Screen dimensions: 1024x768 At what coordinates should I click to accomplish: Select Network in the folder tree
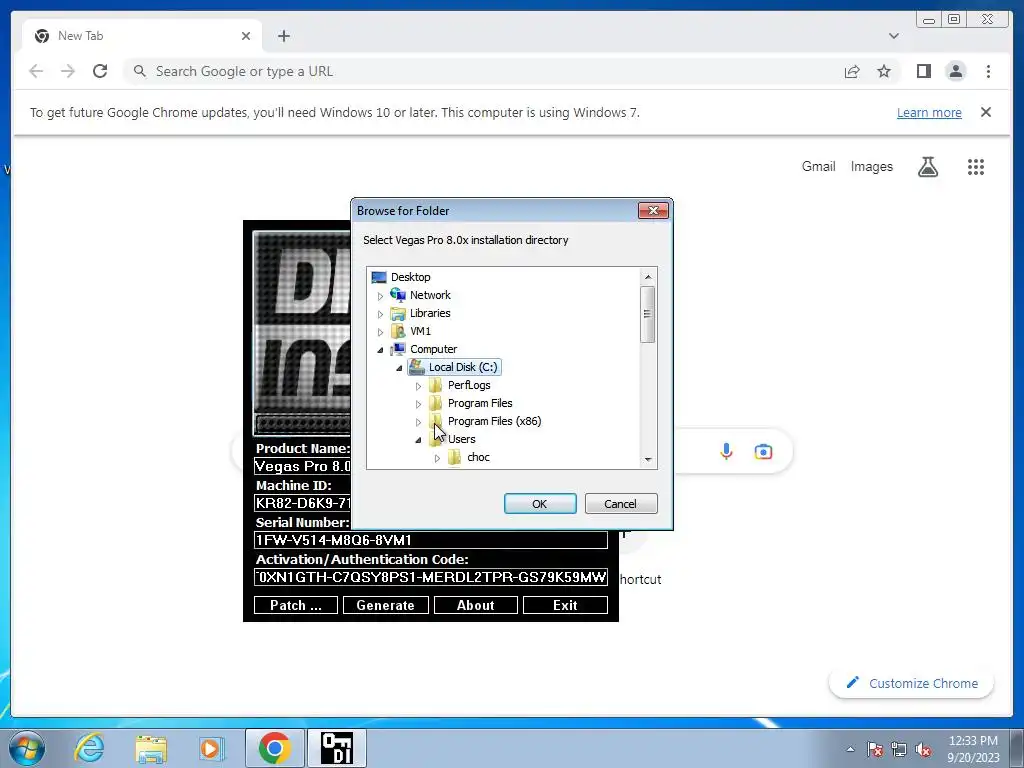[430, 295]
